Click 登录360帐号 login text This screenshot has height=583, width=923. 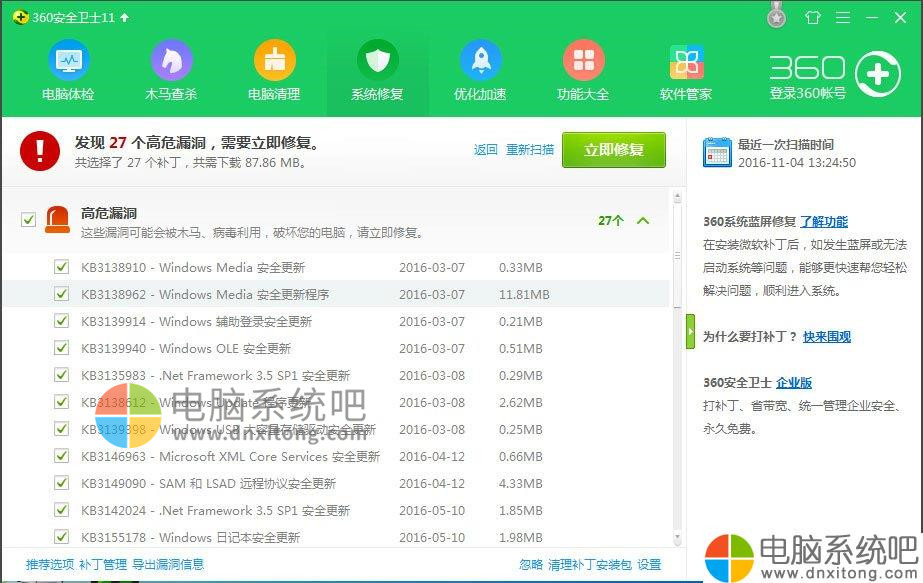click(x=808, y=93)
